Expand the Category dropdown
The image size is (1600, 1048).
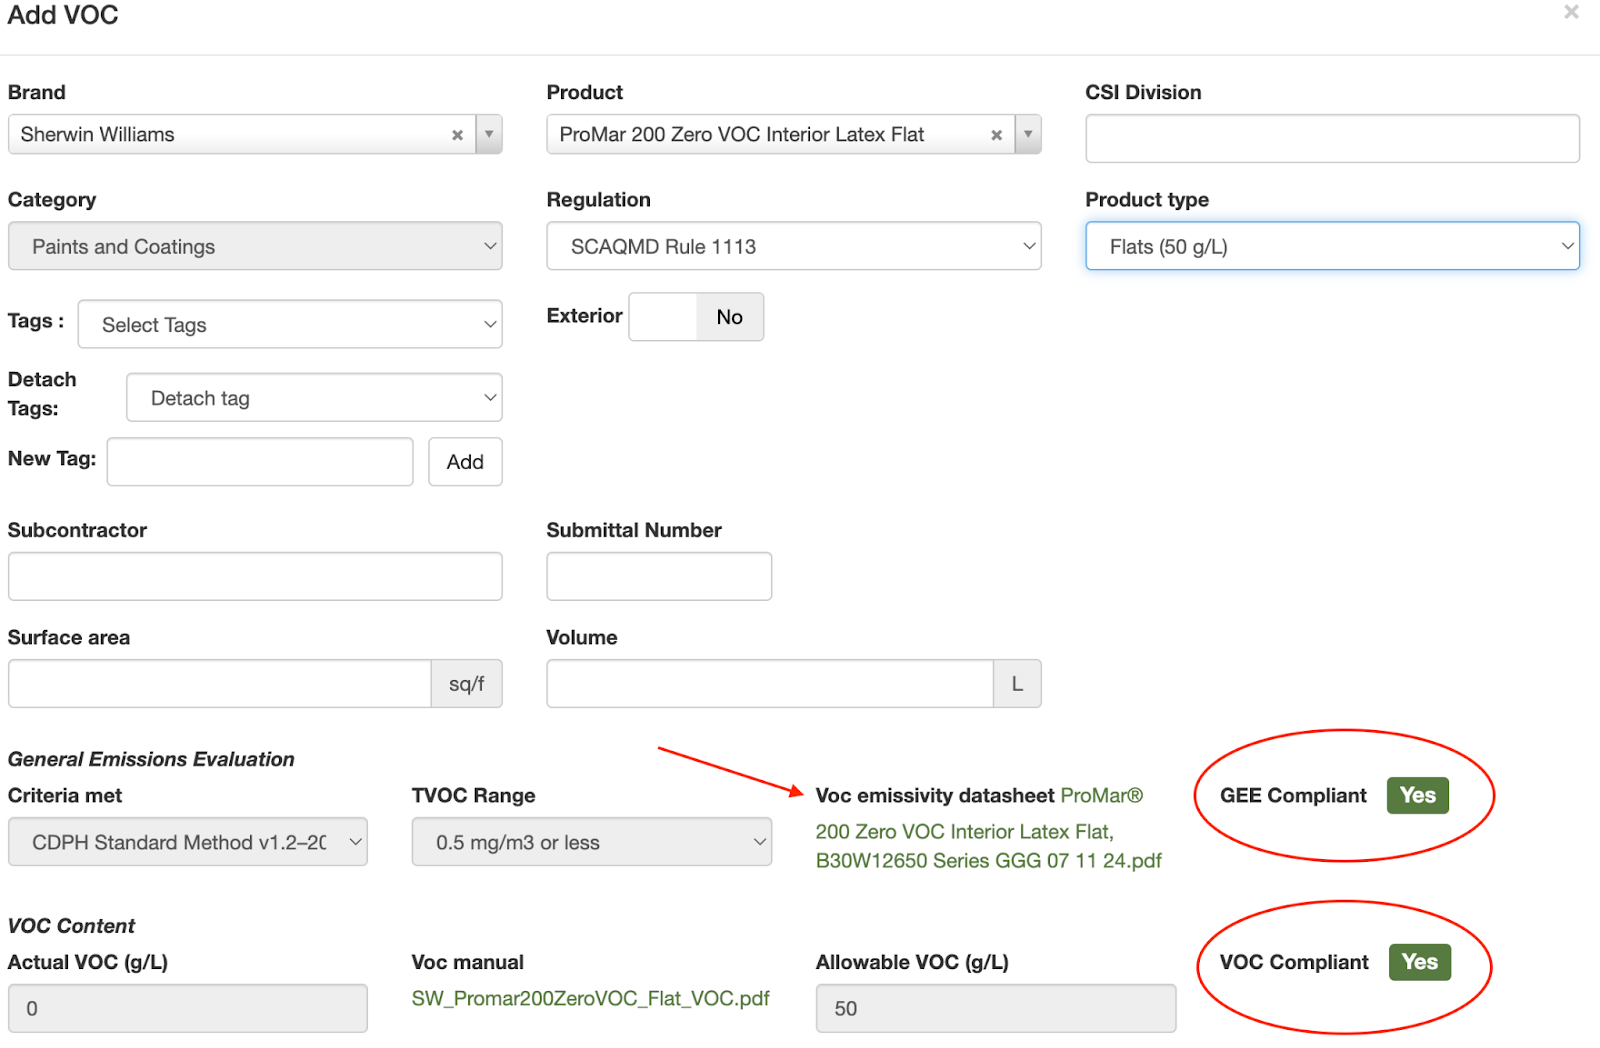[x=255, y=246]
